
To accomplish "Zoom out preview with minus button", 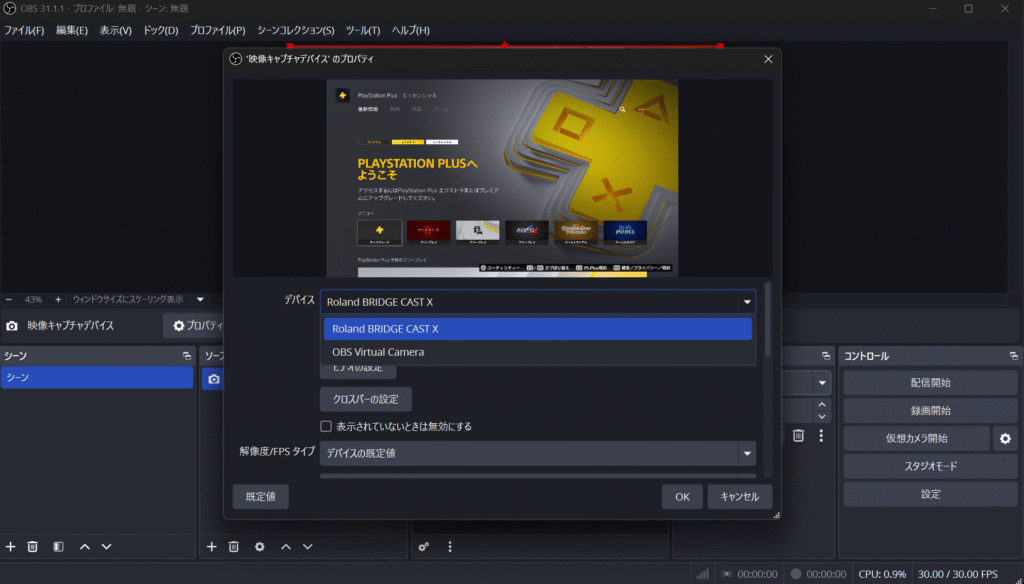I will click(9, 299).
